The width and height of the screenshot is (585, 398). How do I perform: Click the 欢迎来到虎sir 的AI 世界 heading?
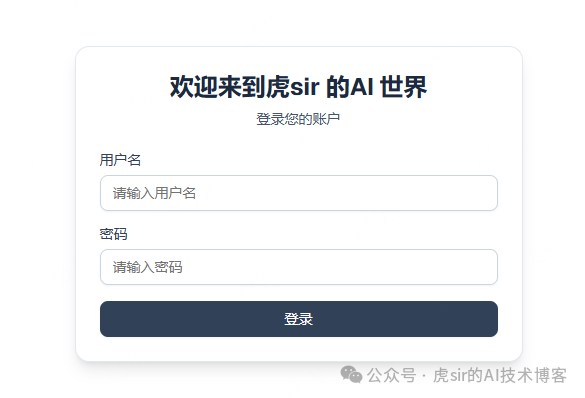(298, 87)
